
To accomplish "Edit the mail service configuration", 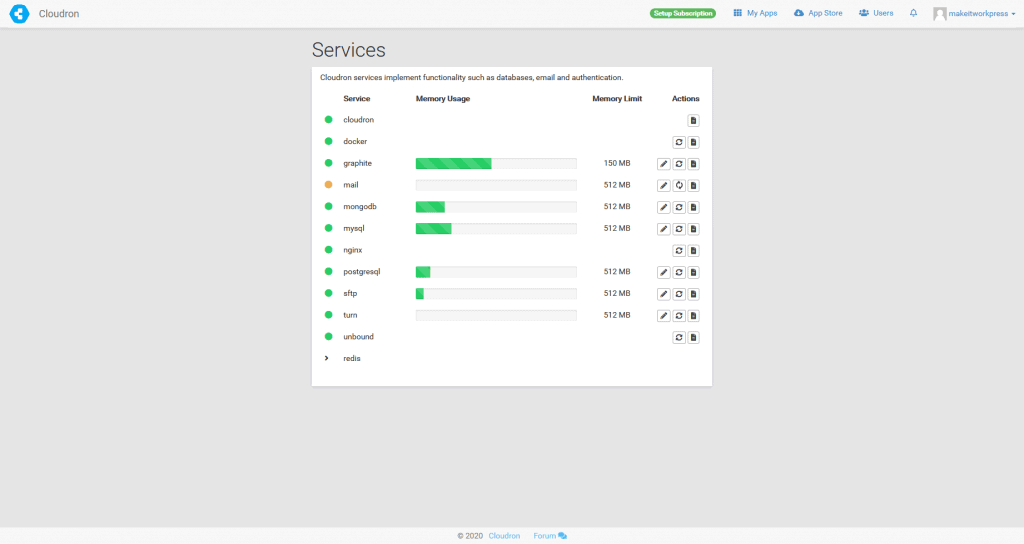I will tap(664, 185).
